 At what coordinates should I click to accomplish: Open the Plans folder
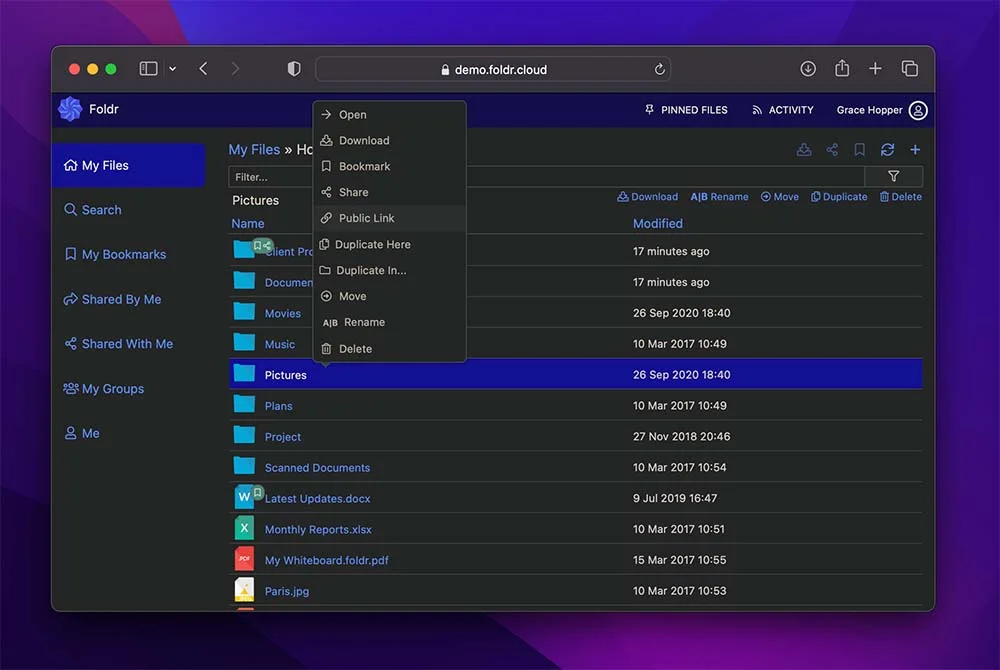[278, 406]
